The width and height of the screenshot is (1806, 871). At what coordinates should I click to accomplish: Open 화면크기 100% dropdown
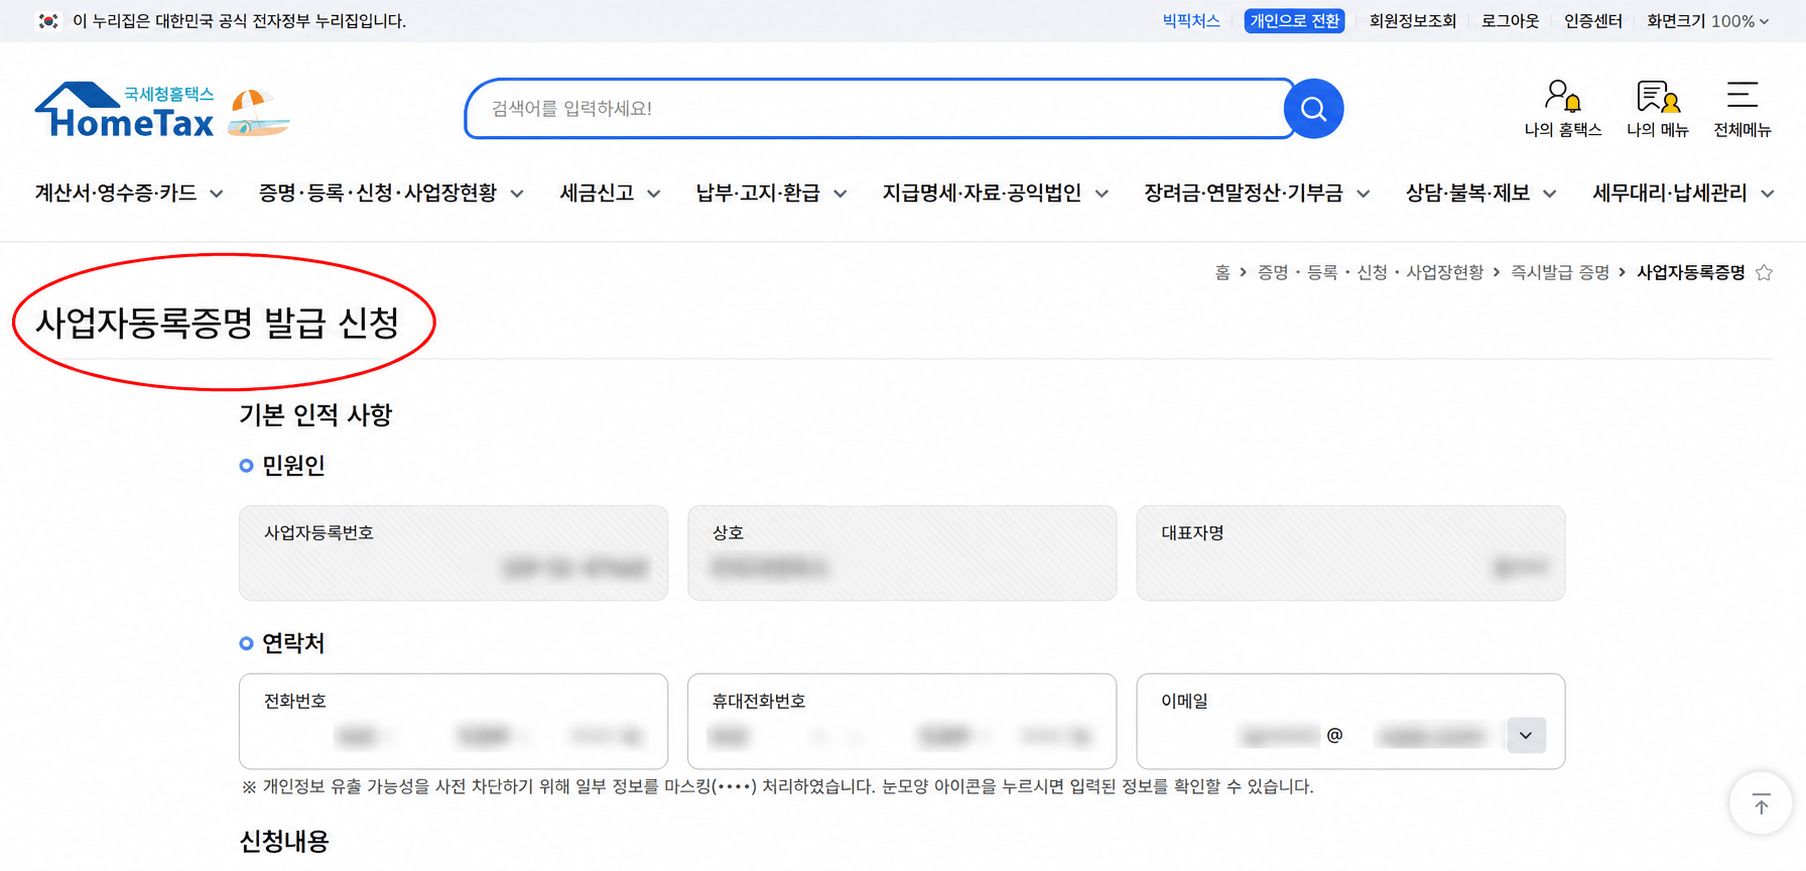pos(1708,21)
